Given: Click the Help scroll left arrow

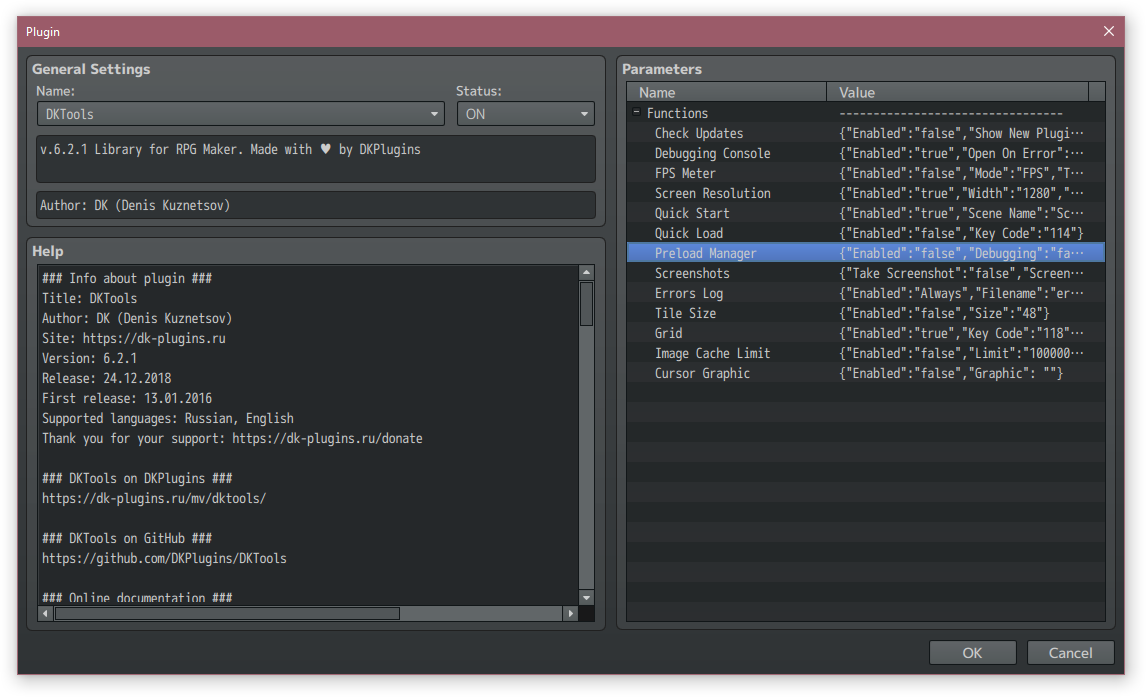Looking at the screenshot, I should click(x=45, y=614).
